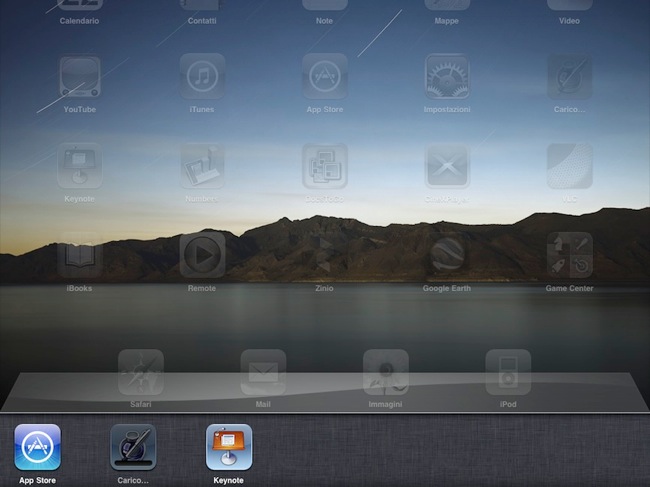Open the YouTube app on home screen
The image size is (650, 487).
point(80,77)
